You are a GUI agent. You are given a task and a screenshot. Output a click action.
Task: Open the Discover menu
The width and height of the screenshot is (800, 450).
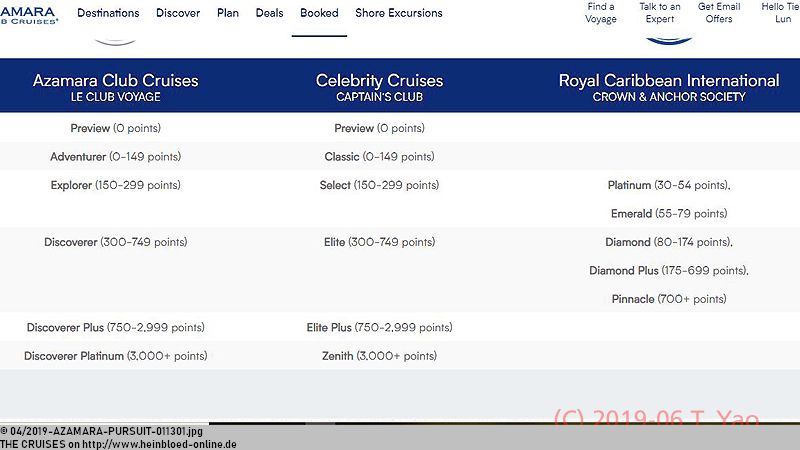pyautogui.click(x=178, y=13)
